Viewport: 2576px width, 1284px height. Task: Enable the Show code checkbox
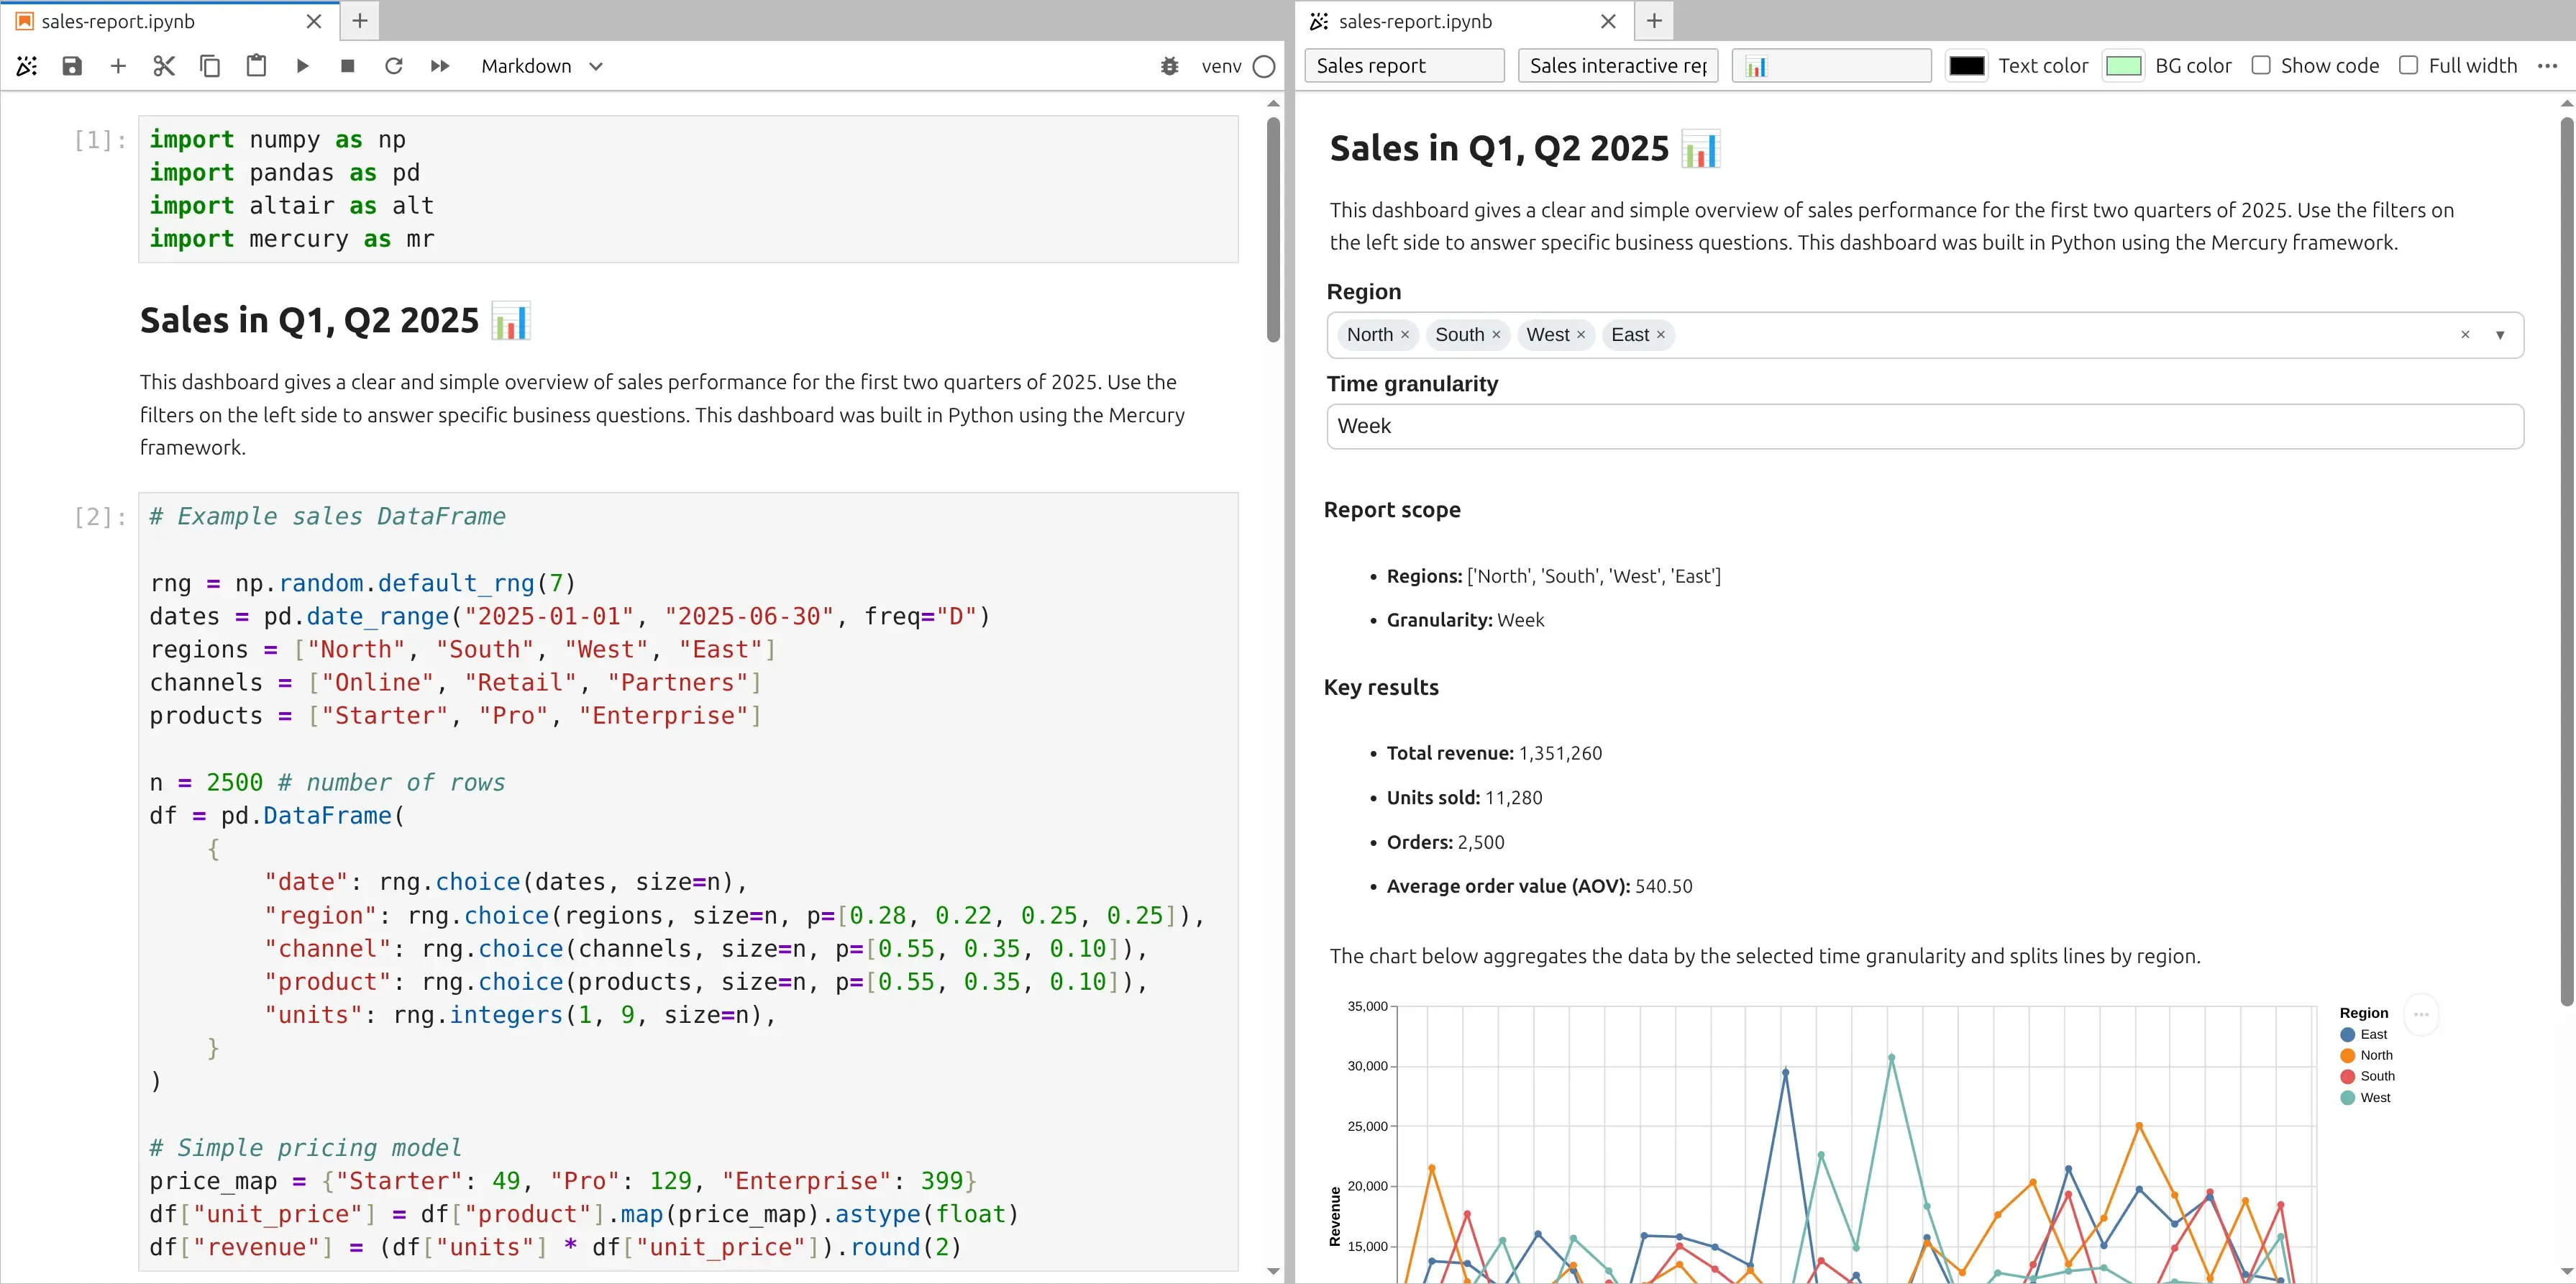2261,65
